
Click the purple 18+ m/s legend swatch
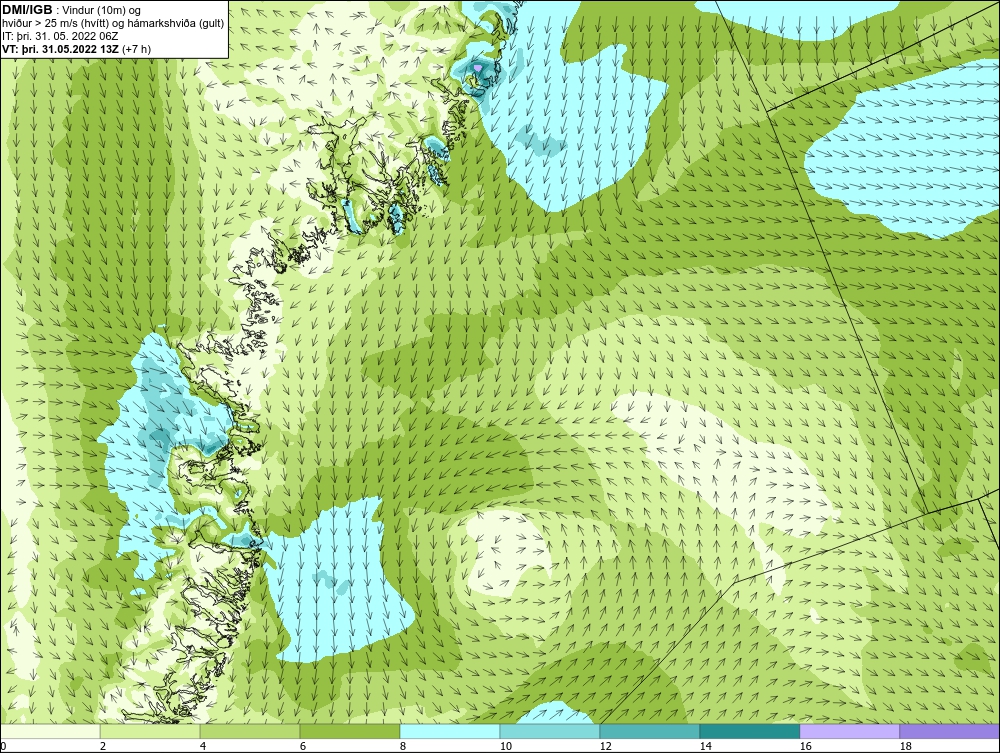pyautogui.click(x=950, y=731)
